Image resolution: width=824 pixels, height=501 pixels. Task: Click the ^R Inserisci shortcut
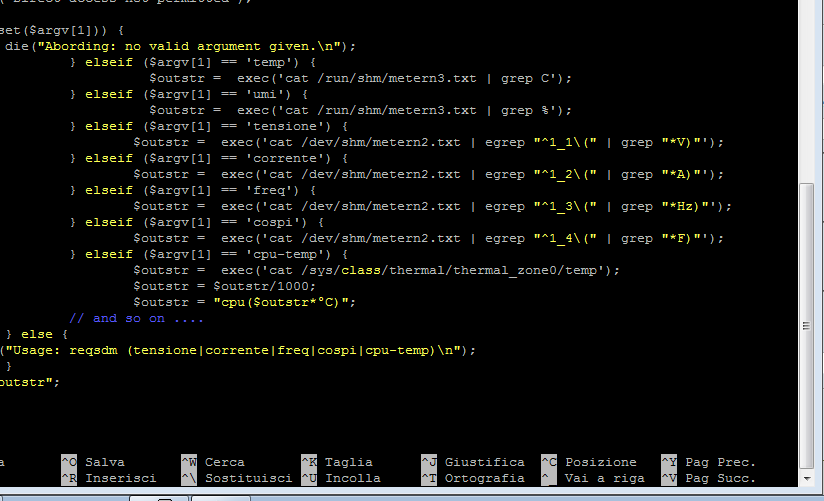tap(109, 478)
